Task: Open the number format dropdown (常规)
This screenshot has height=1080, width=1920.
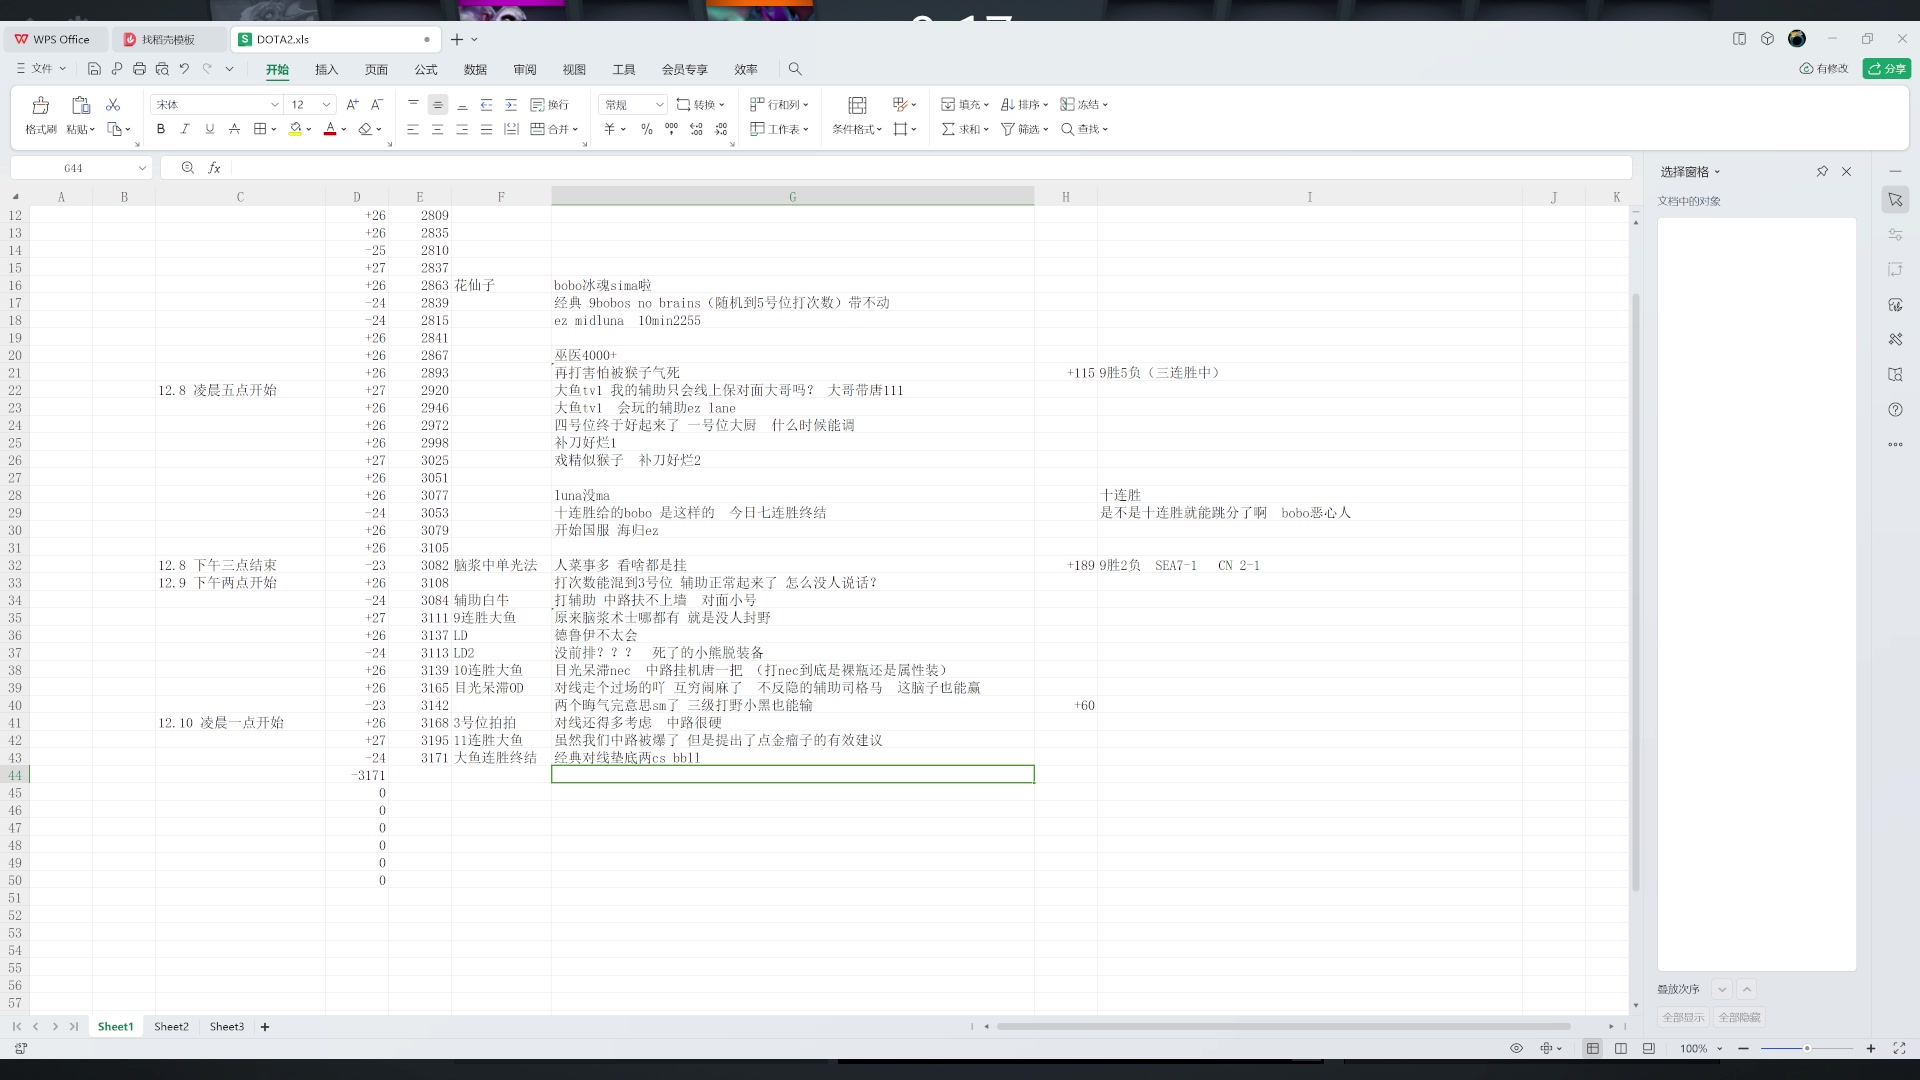Action: 659,104
